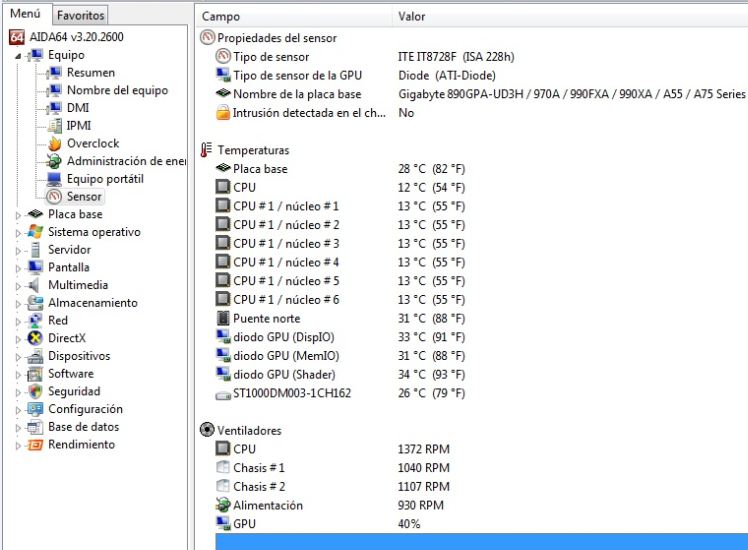The height and width of the screenshot is (550, 748).
Task: Switch to the Menú tab
Action: pos(25,14)
